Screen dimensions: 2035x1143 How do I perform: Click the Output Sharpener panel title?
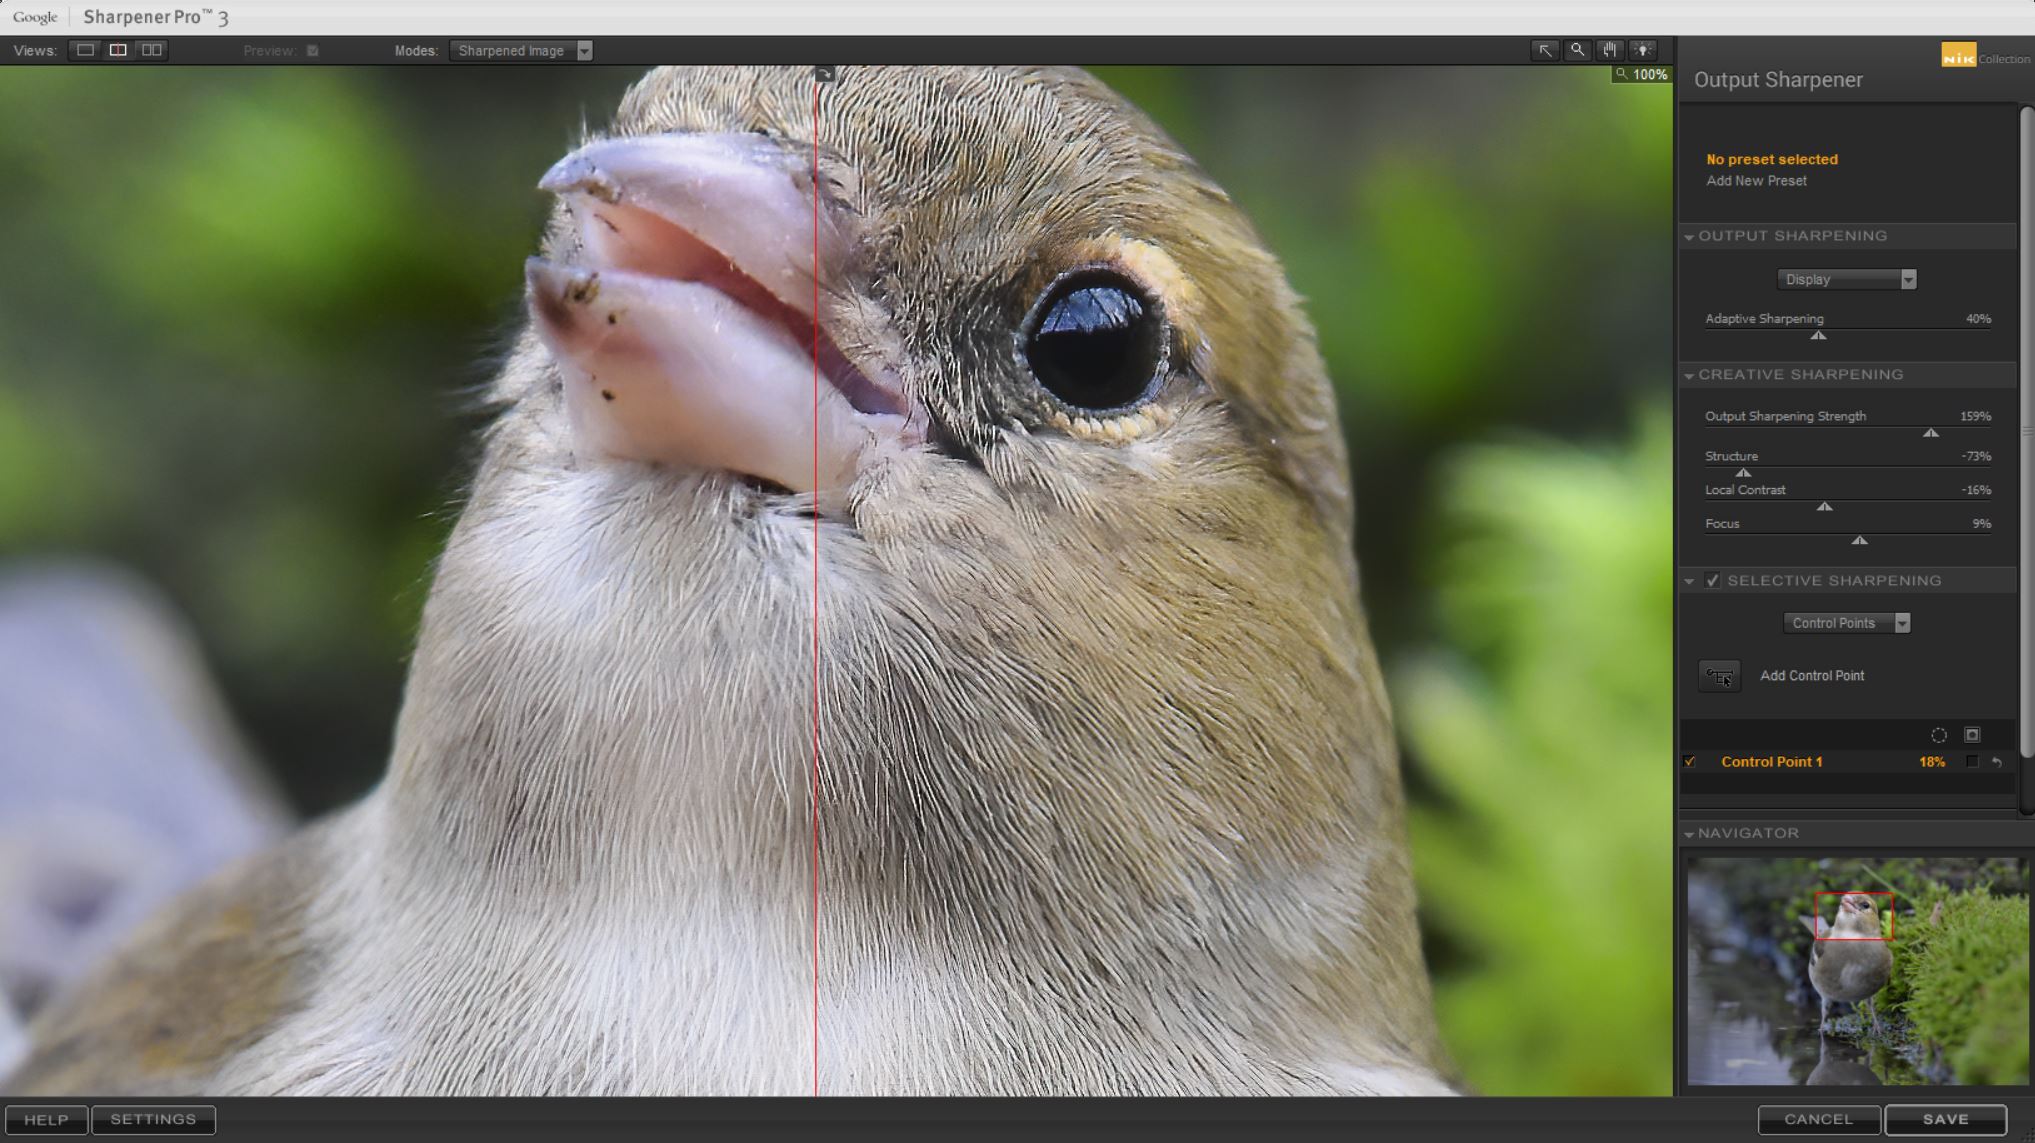click(x=1778, y=80)
